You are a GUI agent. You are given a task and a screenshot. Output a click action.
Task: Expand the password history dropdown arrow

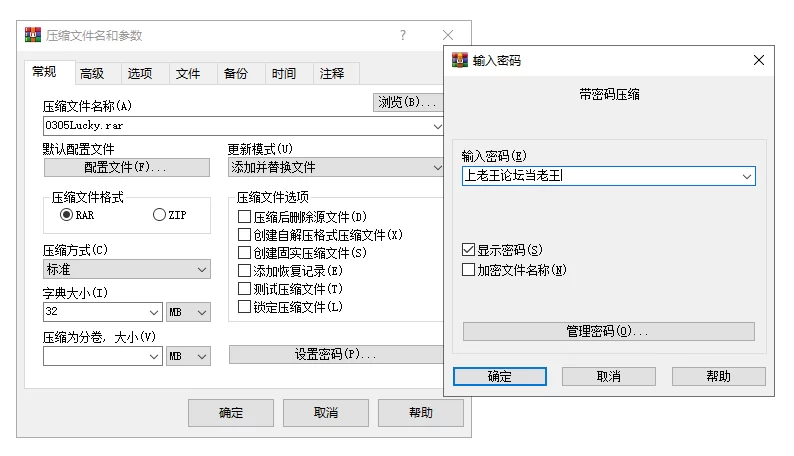point(746,176)
